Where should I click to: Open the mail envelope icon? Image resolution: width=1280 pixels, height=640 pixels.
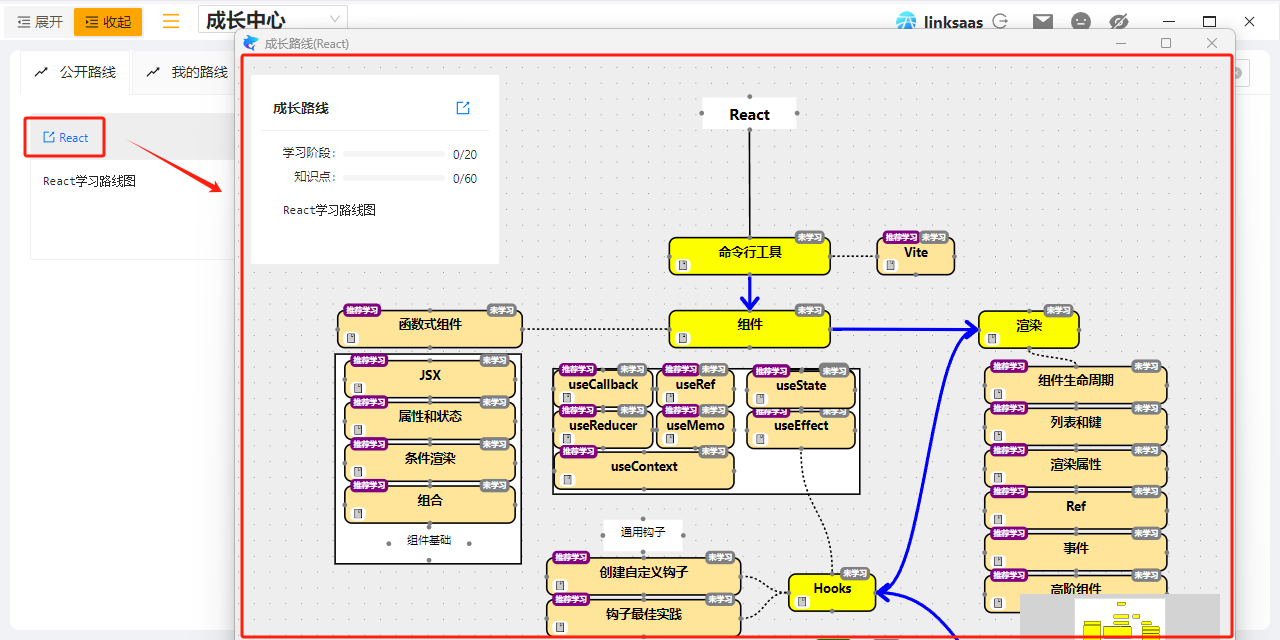(1043, 21)
